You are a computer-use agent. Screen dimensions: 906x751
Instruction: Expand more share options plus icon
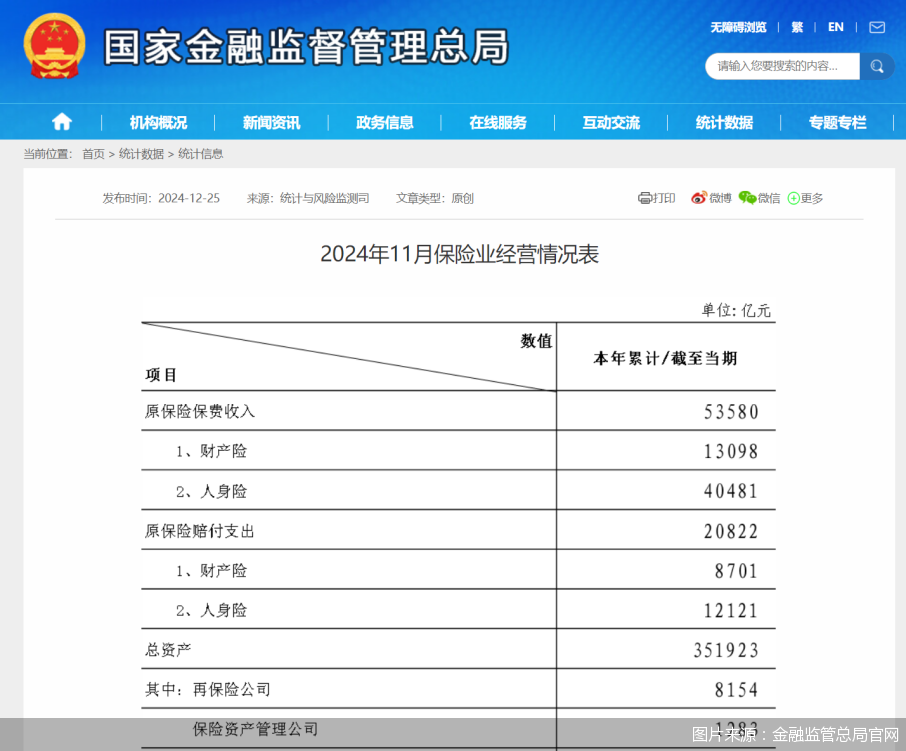pos(794,198)
